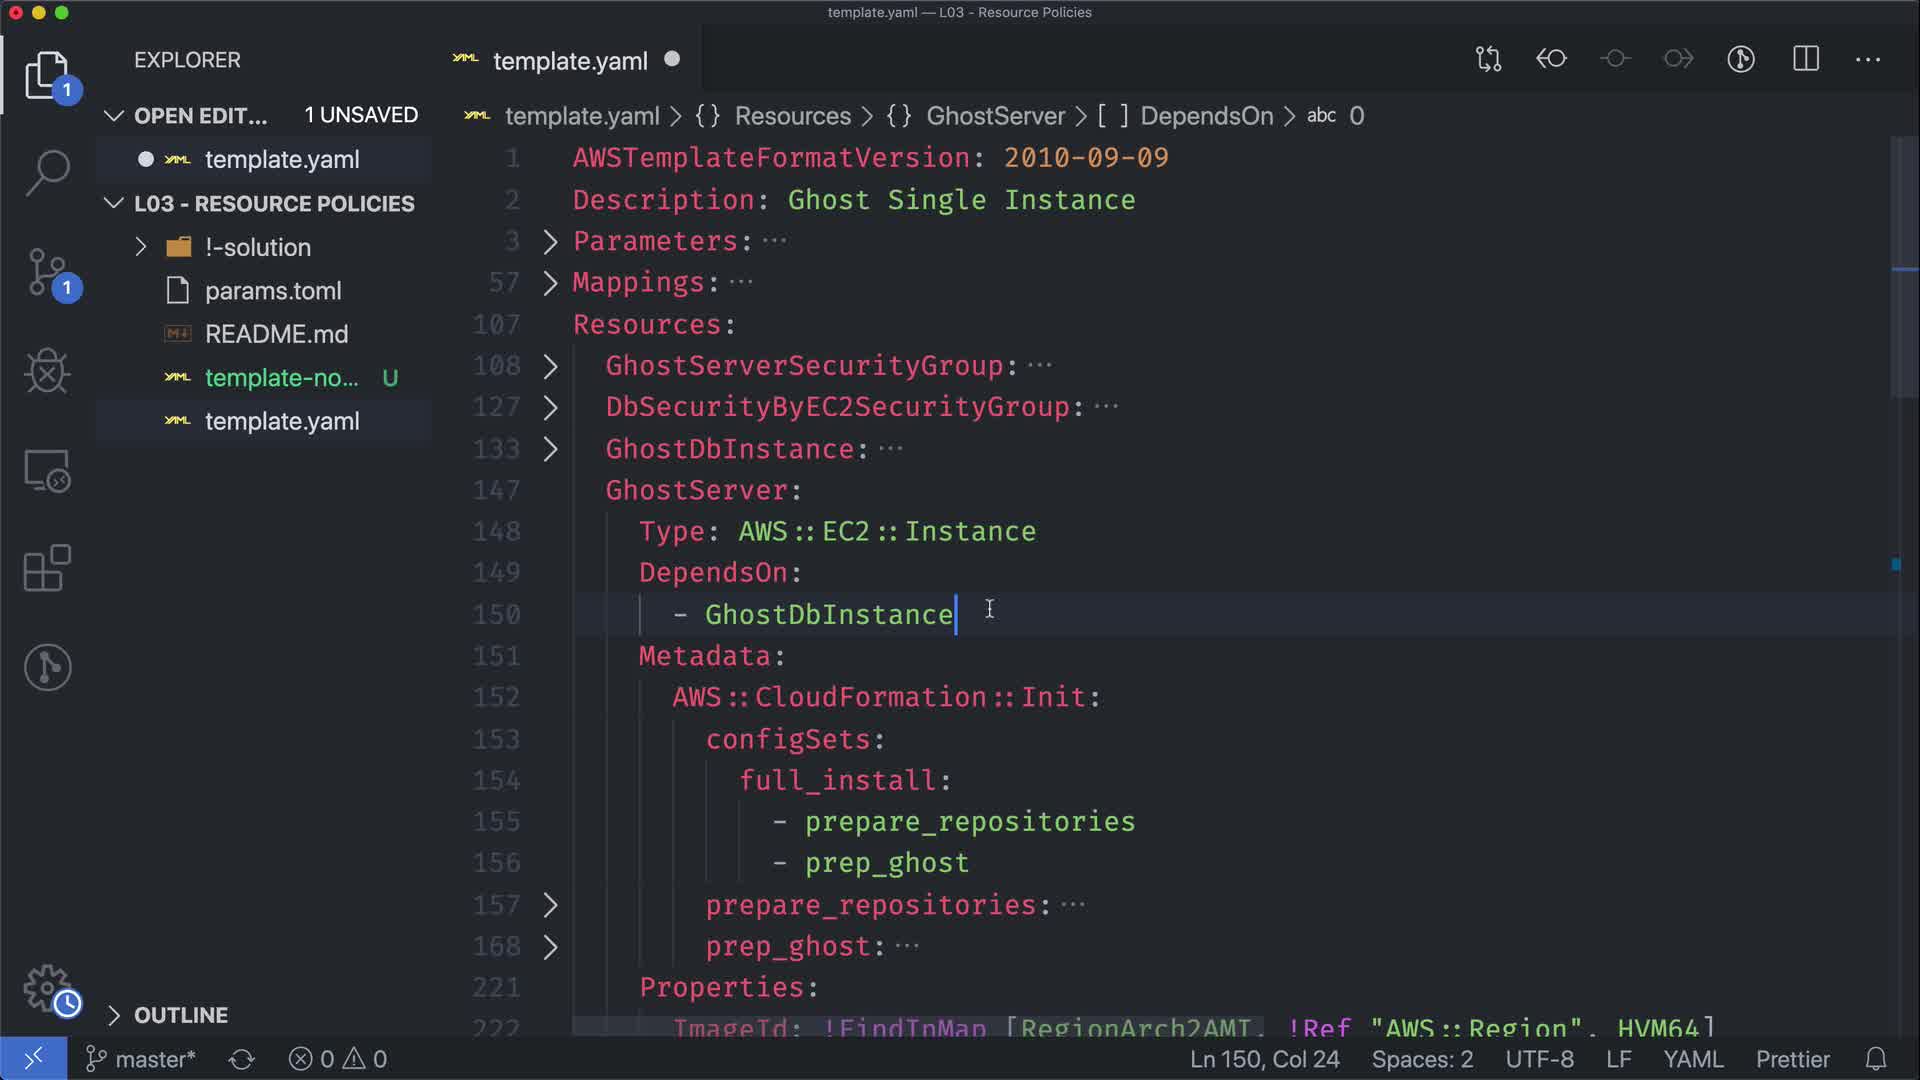Screen dimensions: 1920x1080
Task: Change the YAML language mode
Action: (1692, 1059)
